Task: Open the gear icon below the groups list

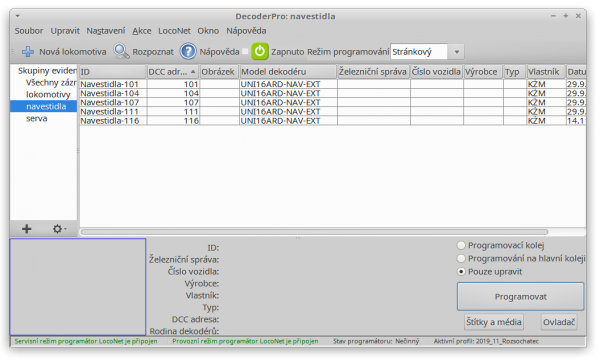Action: (x=58, y=229)
